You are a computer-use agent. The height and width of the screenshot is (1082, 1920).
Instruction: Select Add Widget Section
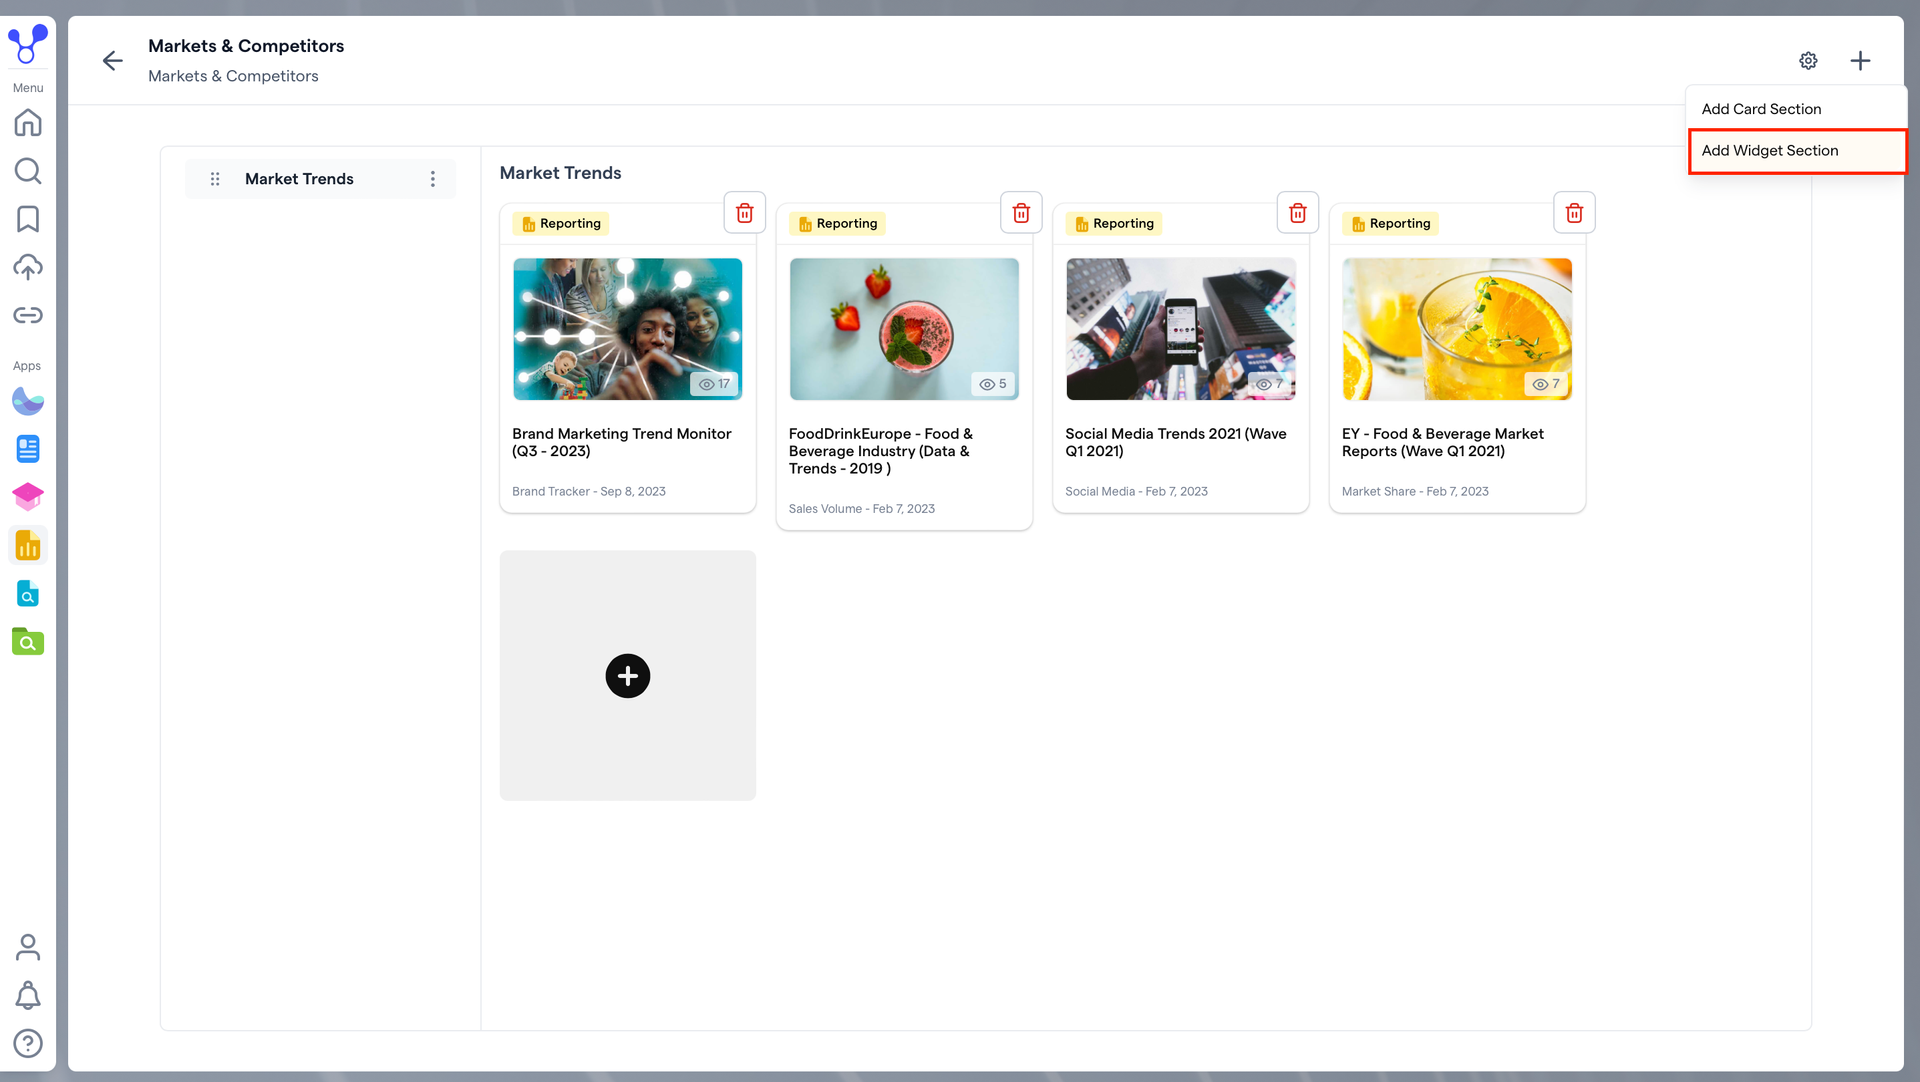[1796, 151]
